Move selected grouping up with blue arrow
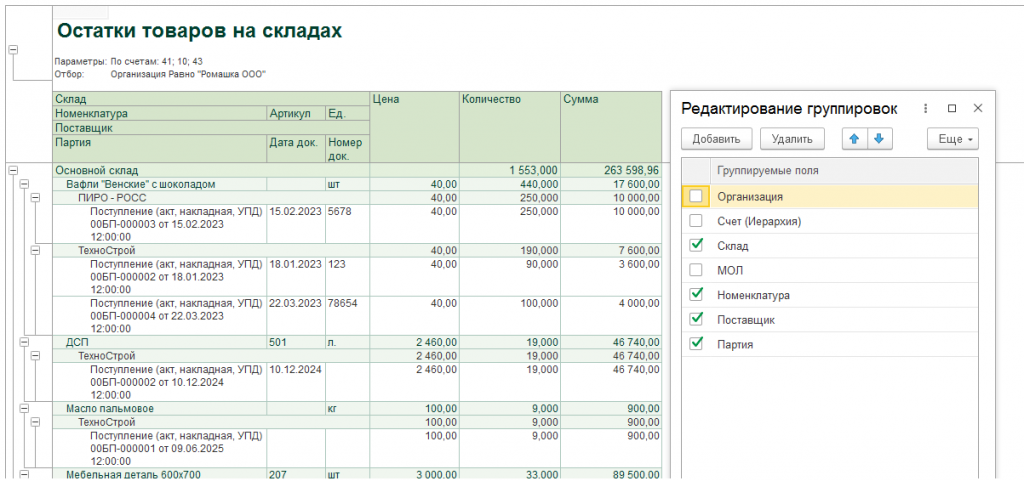The height and width of the screenshot is (481, 1024). tap(854, 138)
